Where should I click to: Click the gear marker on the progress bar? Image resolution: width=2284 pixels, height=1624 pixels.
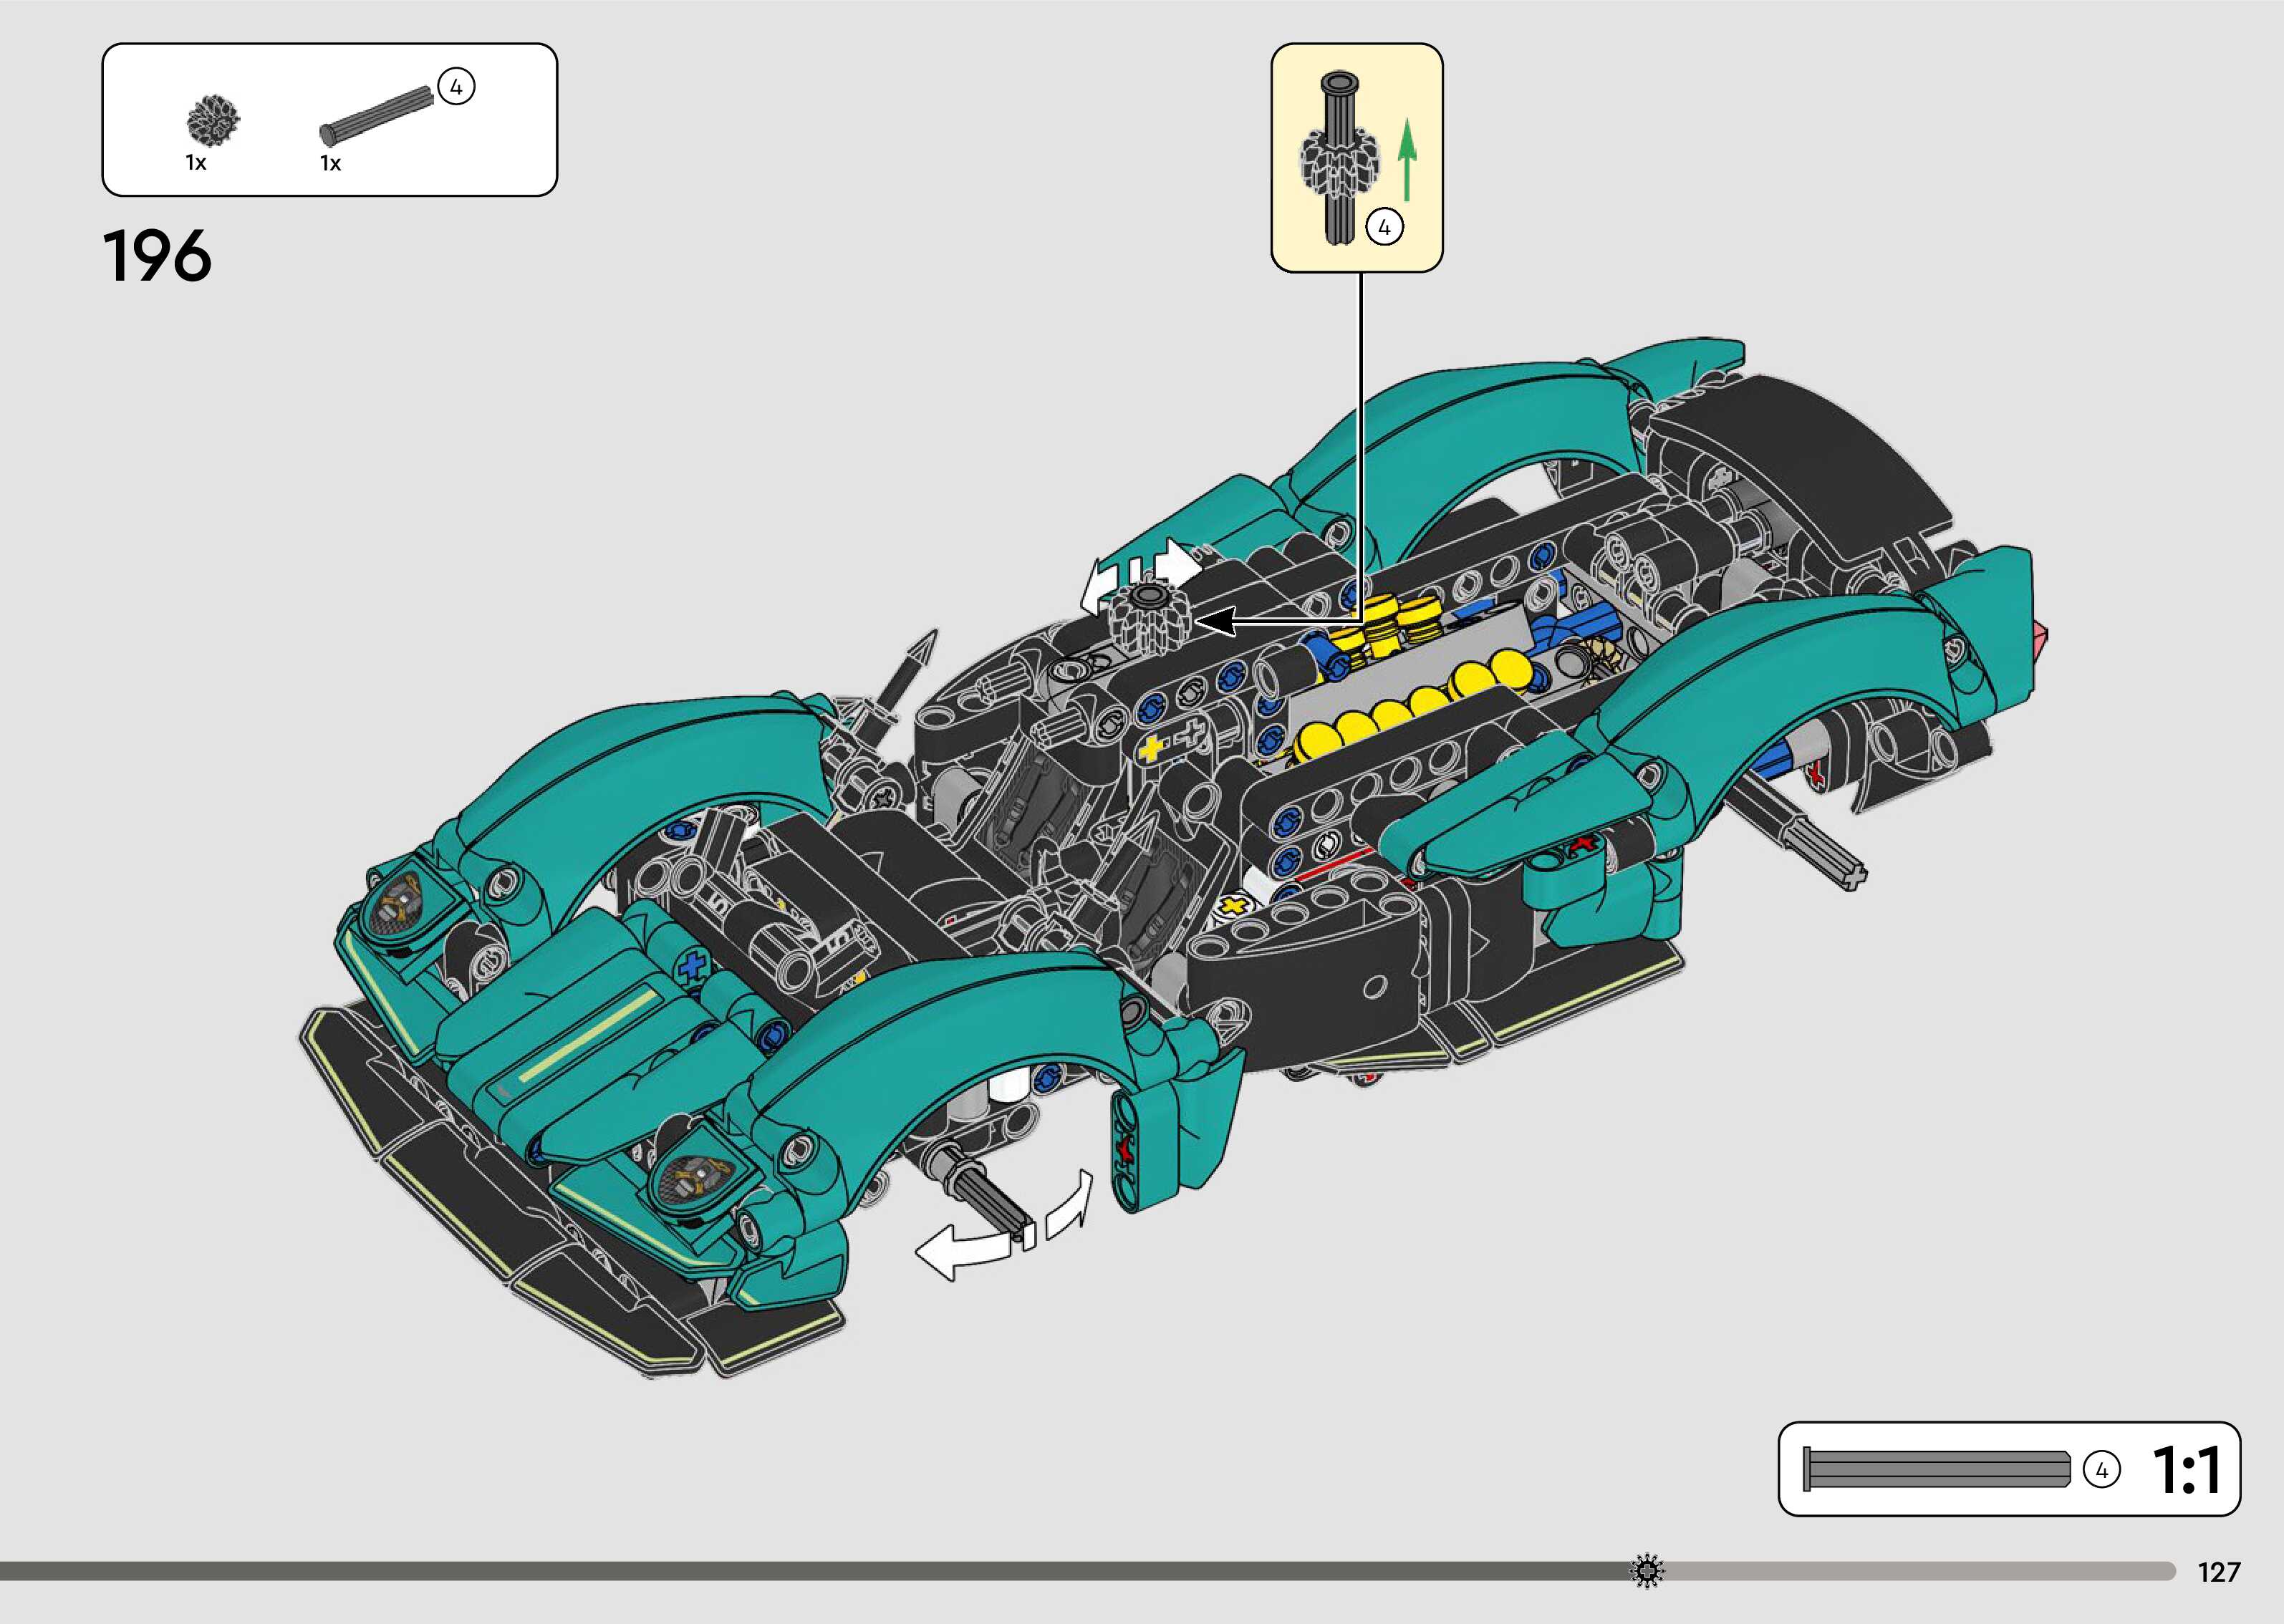pyautogui.click(x=1646, y=1571)
